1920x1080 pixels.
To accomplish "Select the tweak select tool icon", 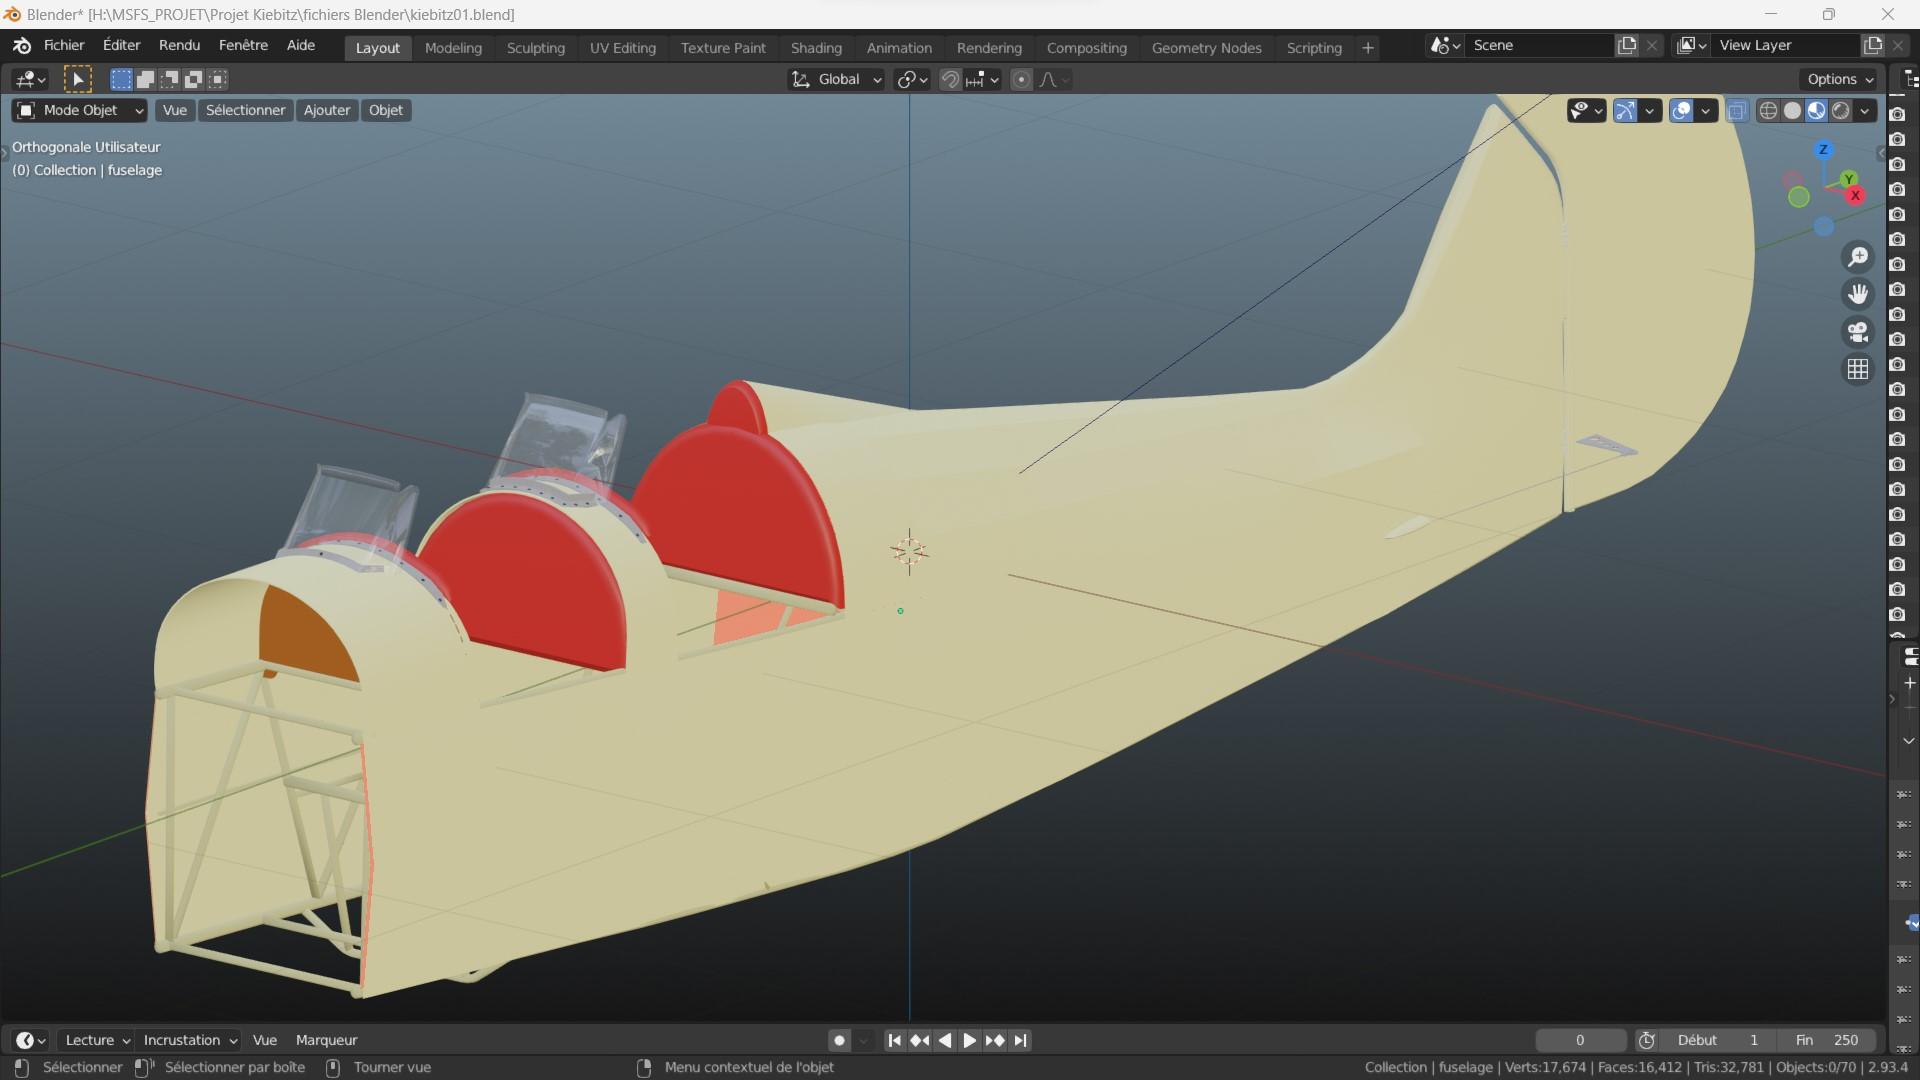I will pyautogui.click(x=77, y=79).
